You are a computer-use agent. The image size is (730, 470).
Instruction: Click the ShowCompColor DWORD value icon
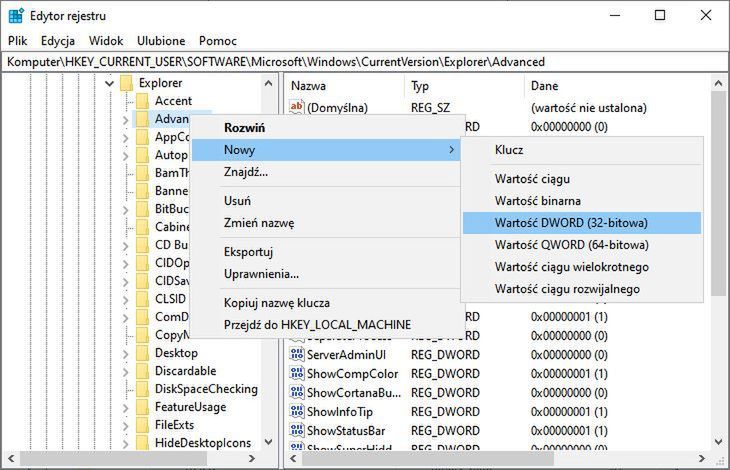click(x=296, y=373)
